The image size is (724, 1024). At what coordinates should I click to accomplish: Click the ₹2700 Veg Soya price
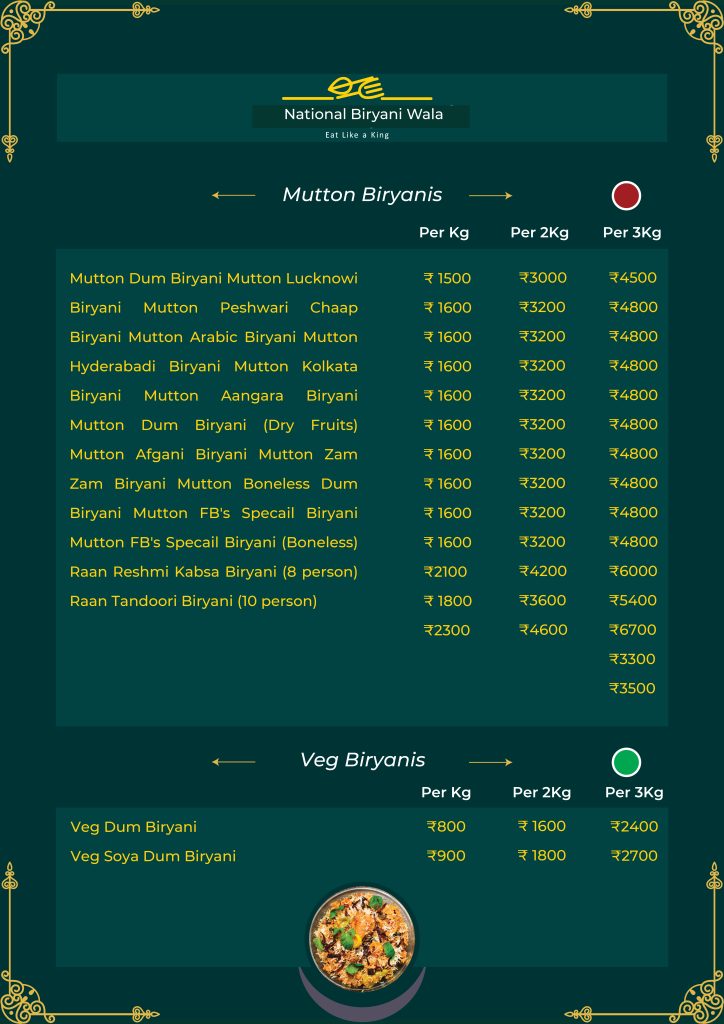click(634, 856)
